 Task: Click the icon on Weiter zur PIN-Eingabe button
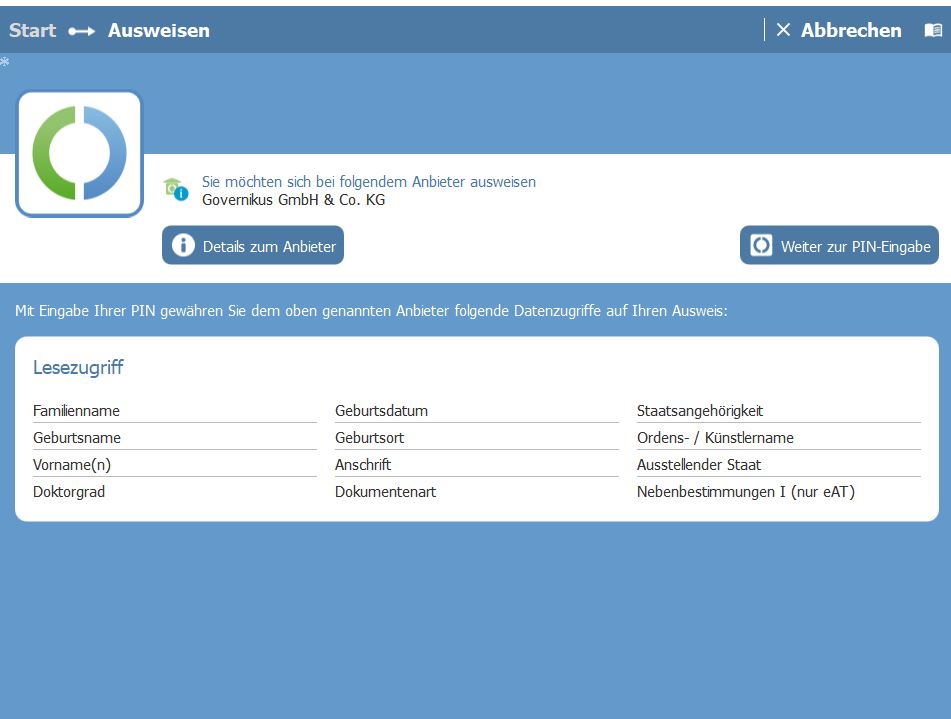(x=762, y=246)
